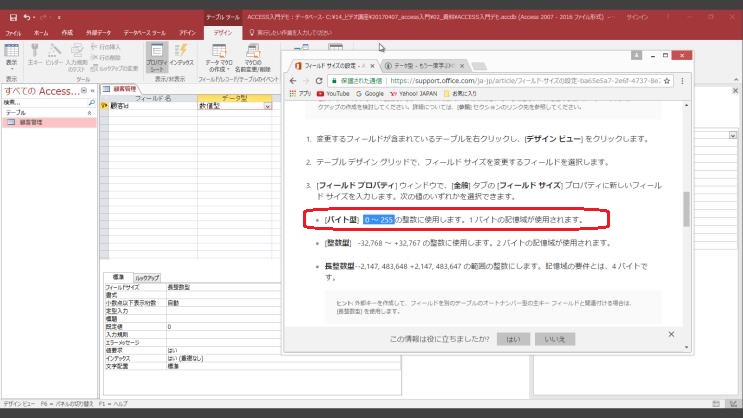Image resolution: width=743 pixels, height=418 pixels.
Task: Collapse the navigation pane with shutter button
Action: tap(92, 91)
